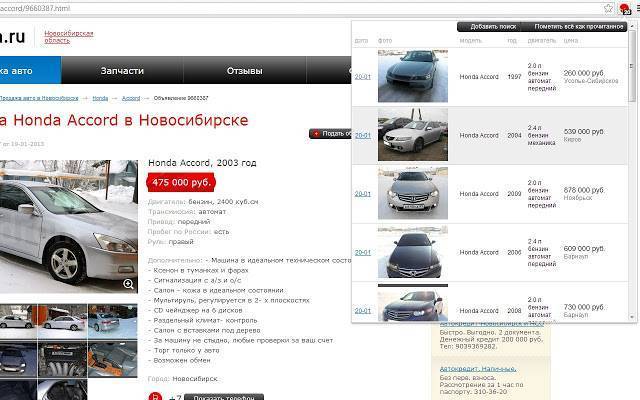Click the large silver Honda Accord photo

click(69, 227)
